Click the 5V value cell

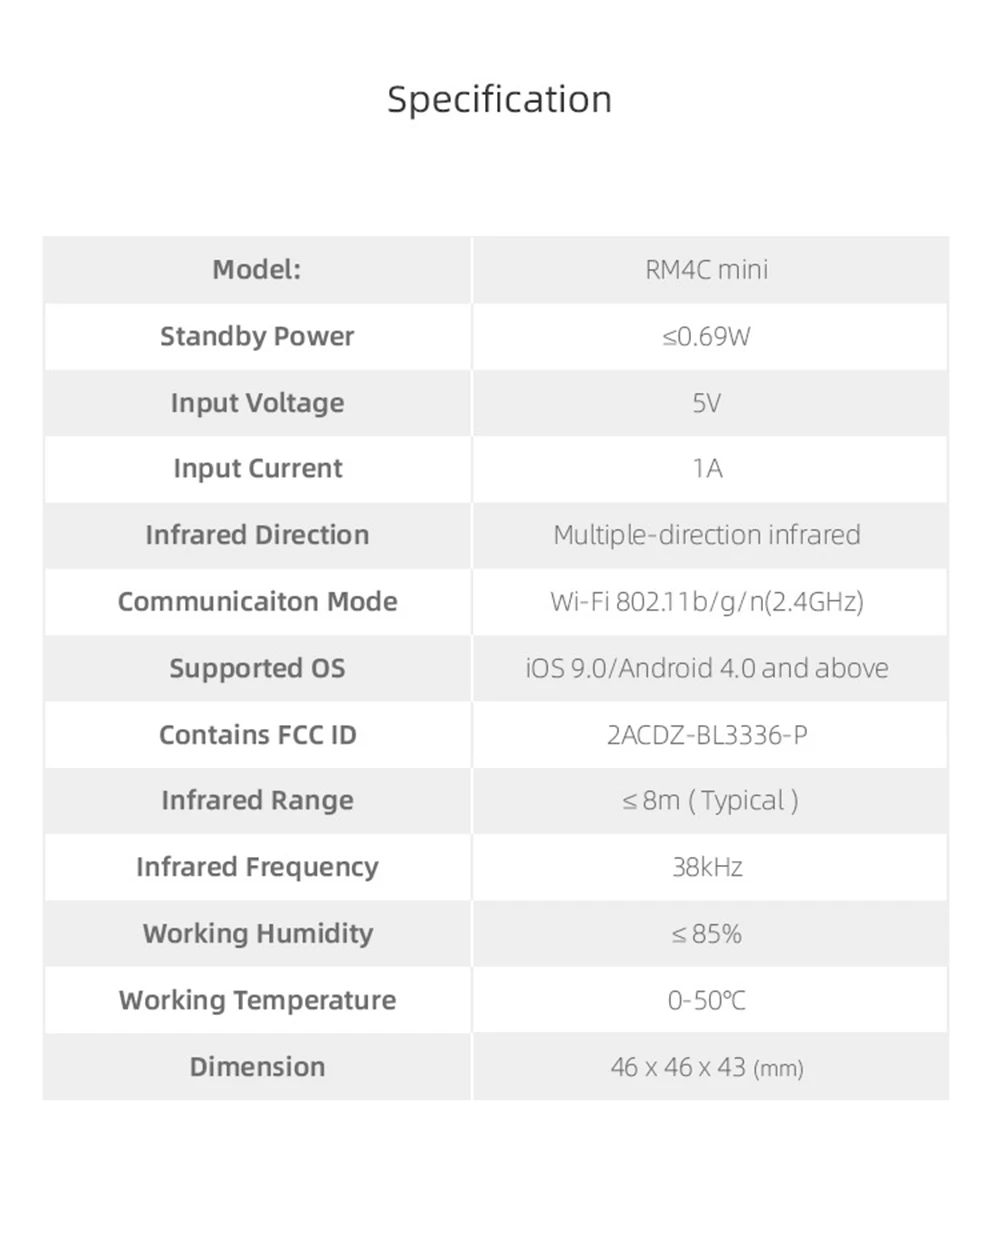(x=710, y=403)
